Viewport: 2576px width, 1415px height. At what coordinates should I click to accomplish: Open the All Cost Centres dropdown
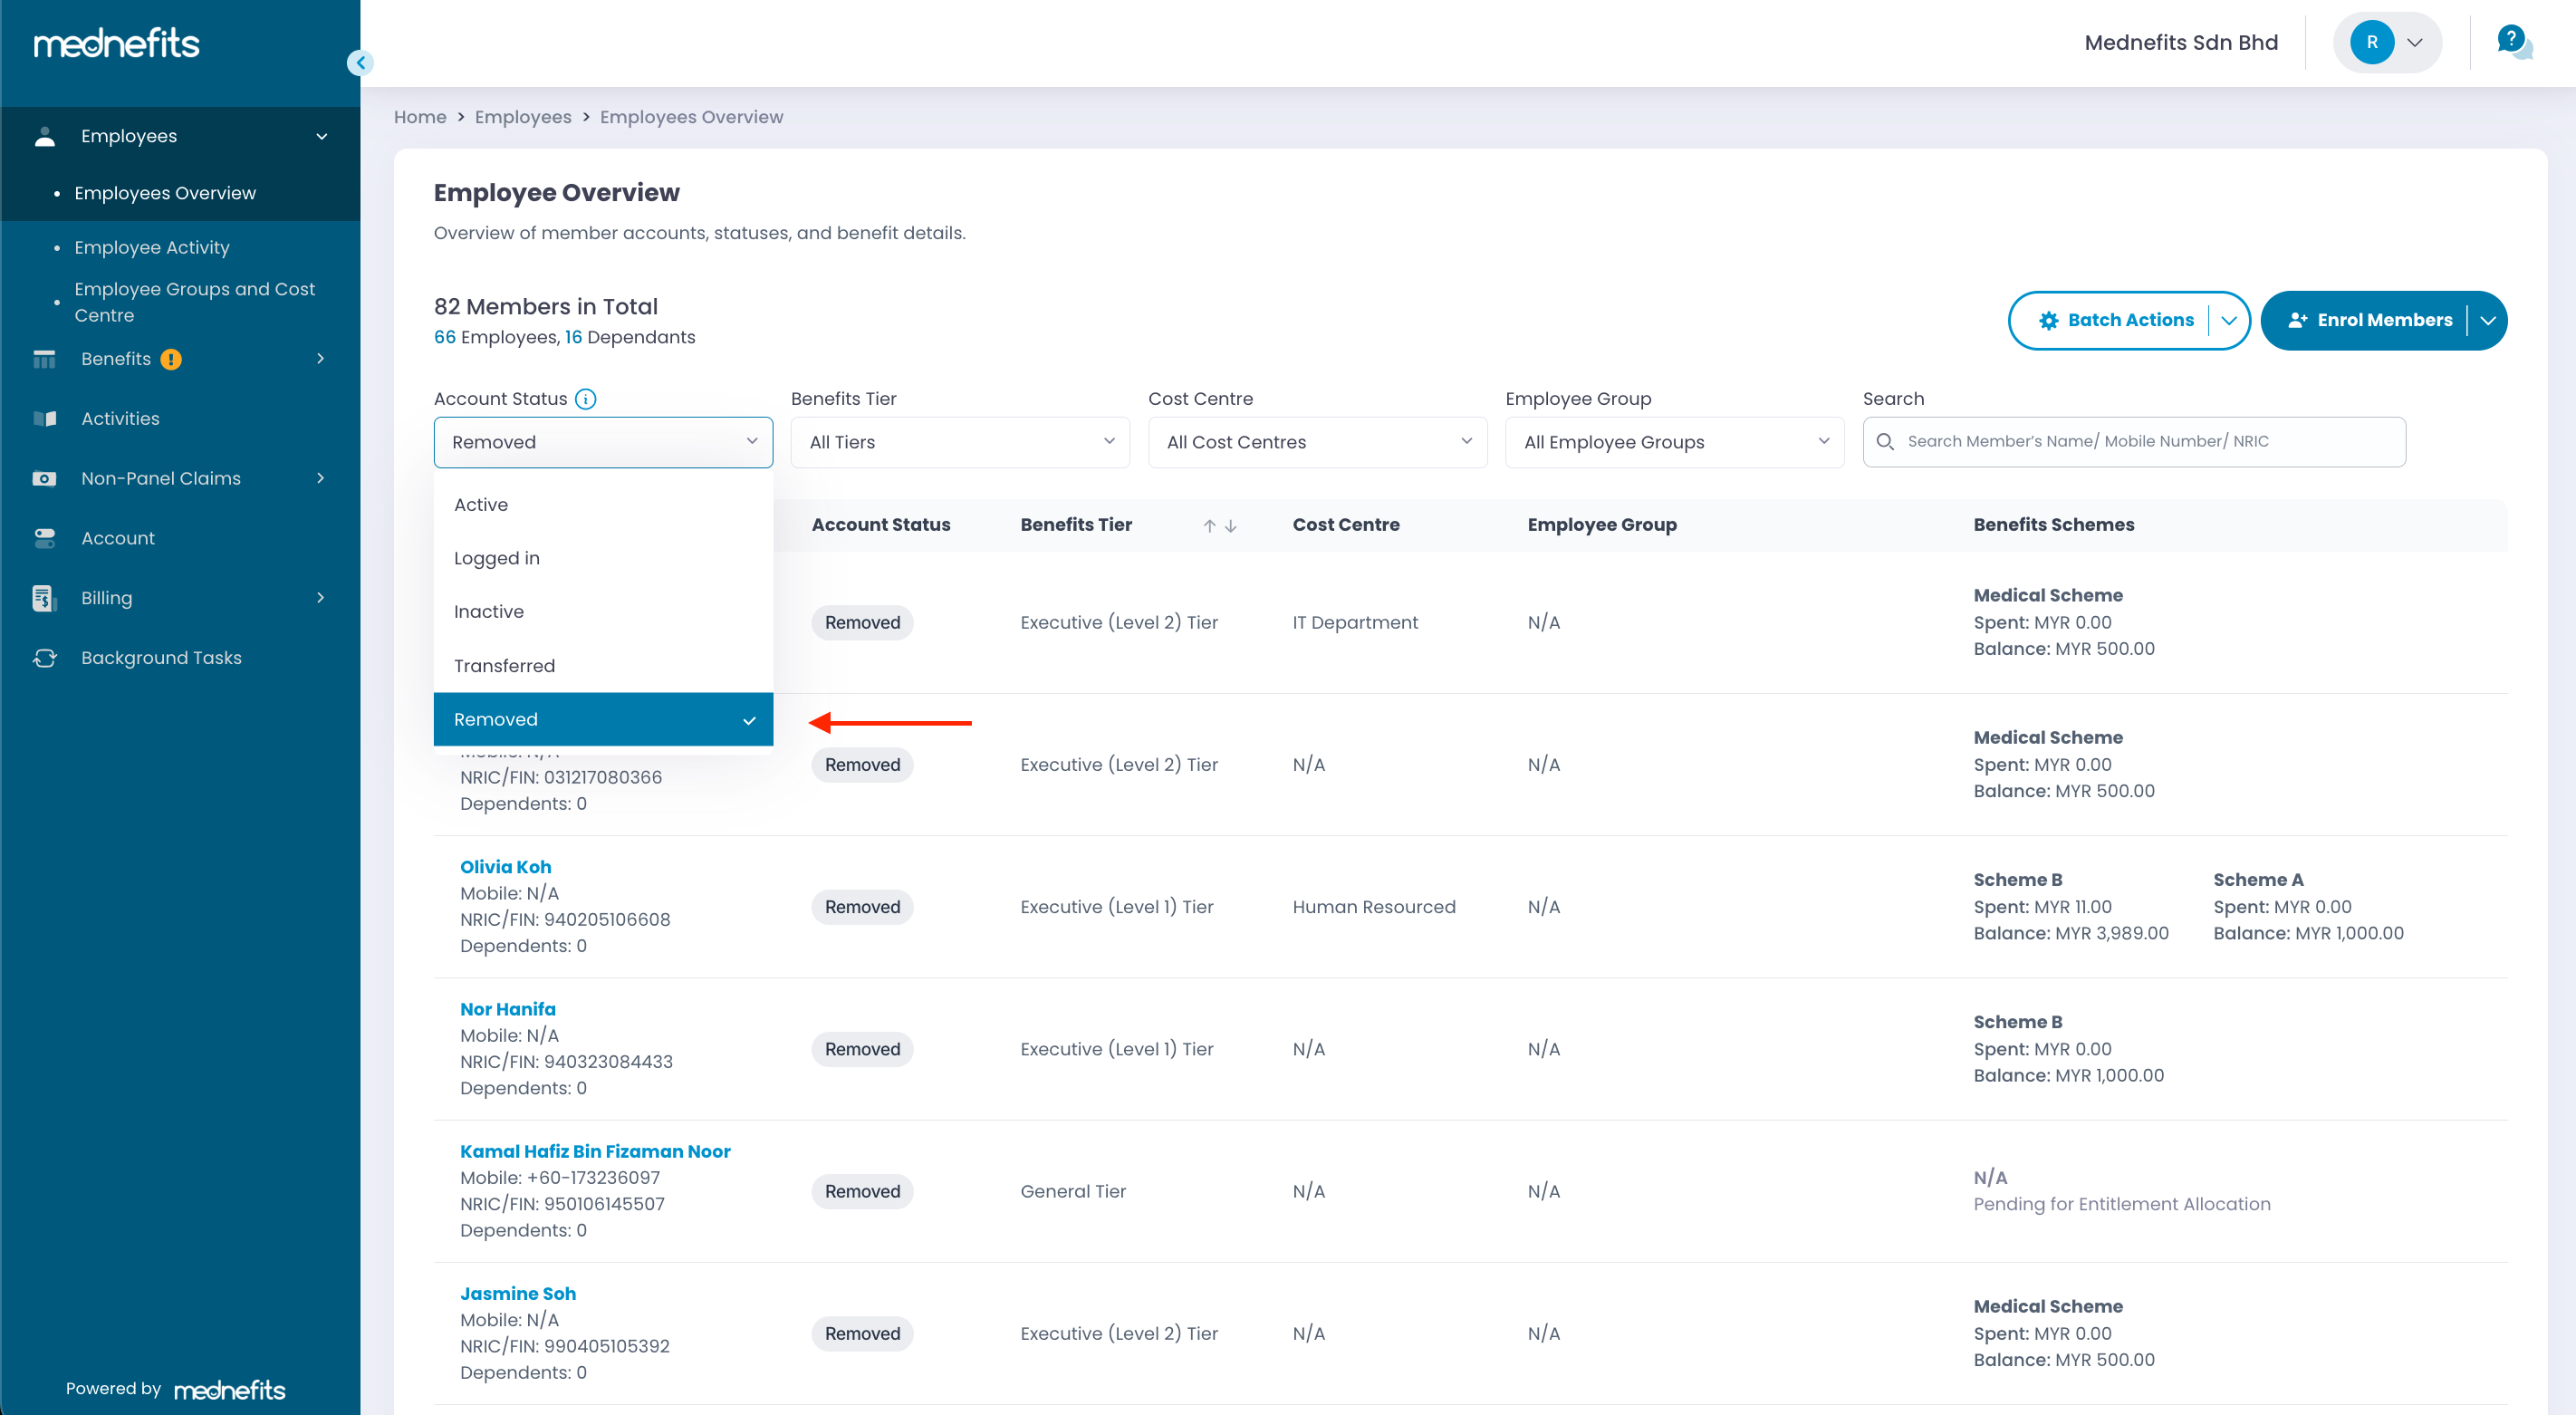1316,442
